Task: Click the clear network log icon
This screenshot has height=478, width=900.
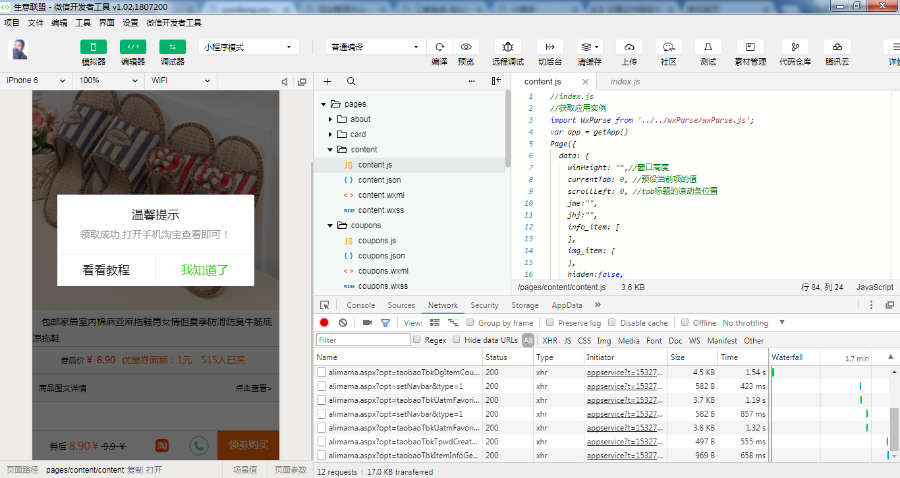Action: tap(342, 323)
